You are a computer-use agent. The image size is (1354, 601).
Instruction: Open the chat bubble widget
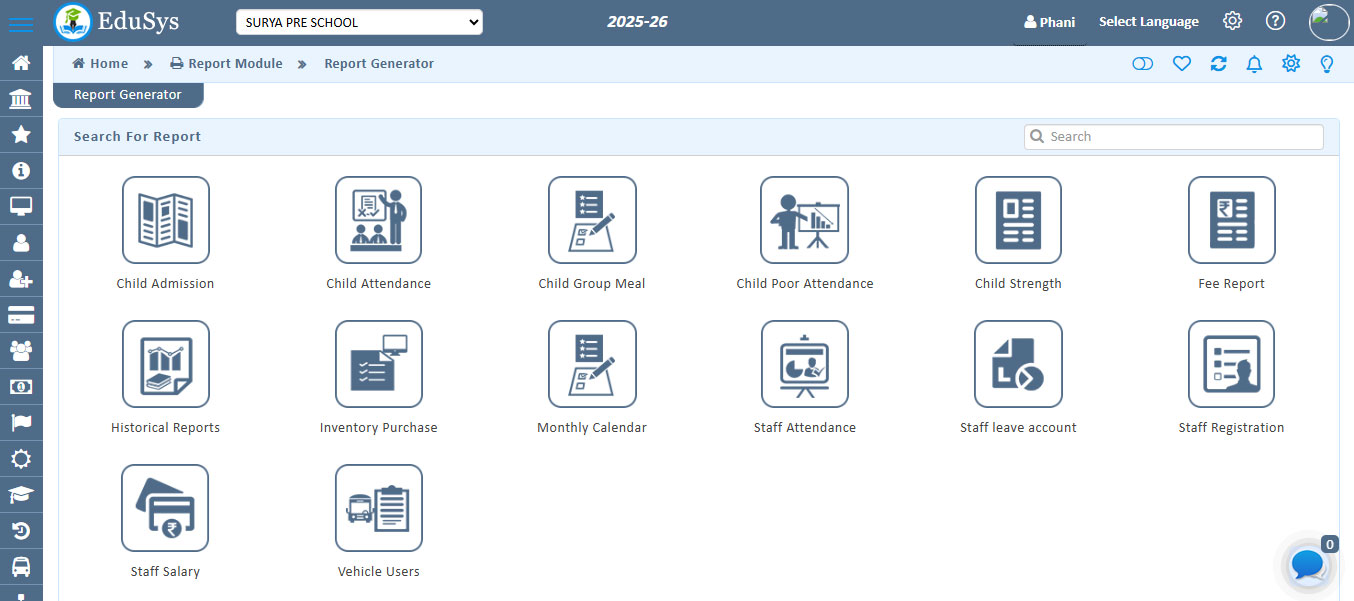[1308, 565]
